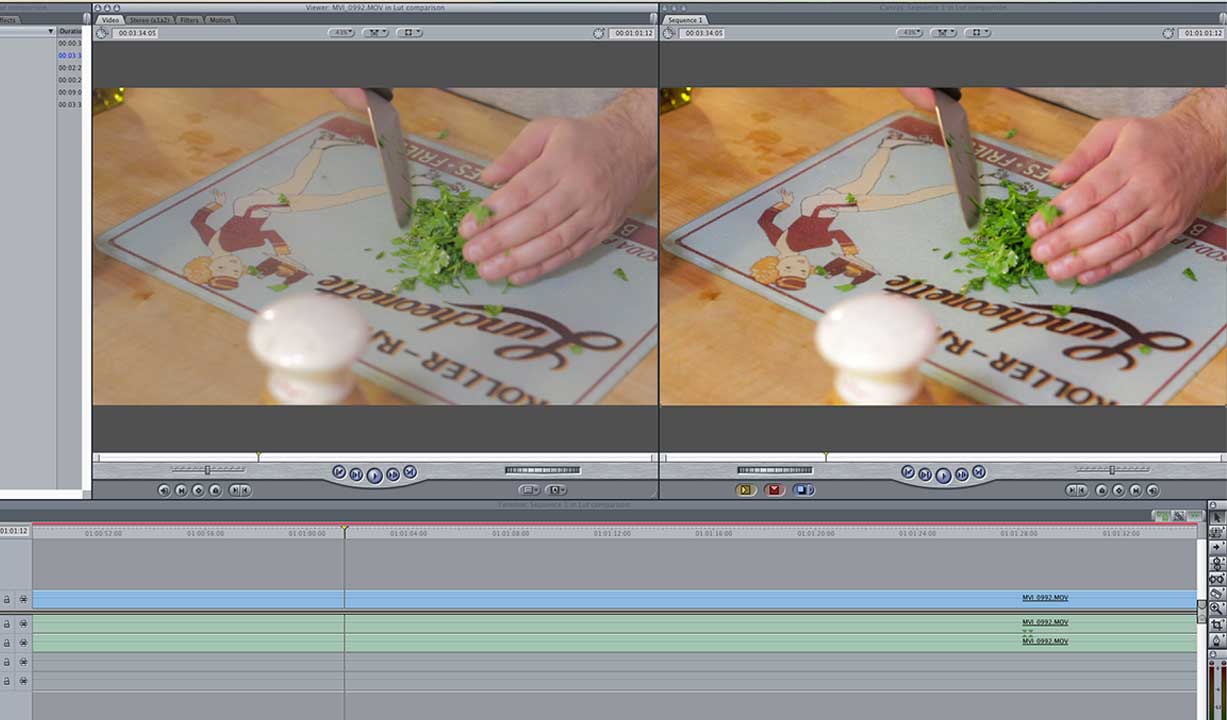Click Mark In/Out button pair in Viewer

(240, 490)
